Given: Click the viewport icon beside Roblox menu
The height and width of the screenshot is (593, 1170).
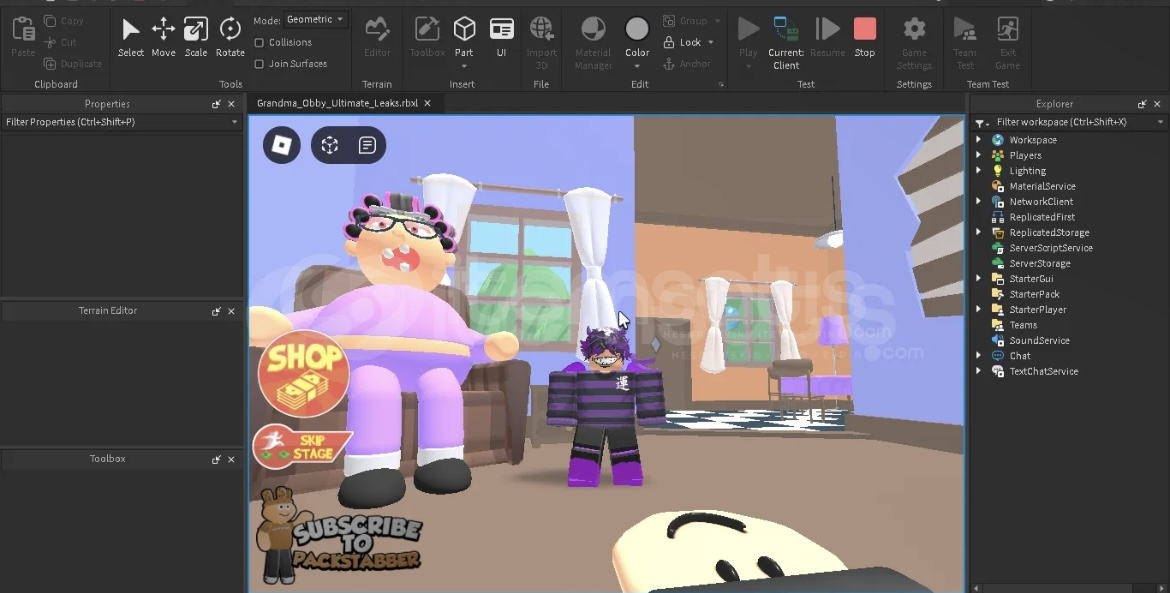Looking at the screenshot, I should coord(330,145).
